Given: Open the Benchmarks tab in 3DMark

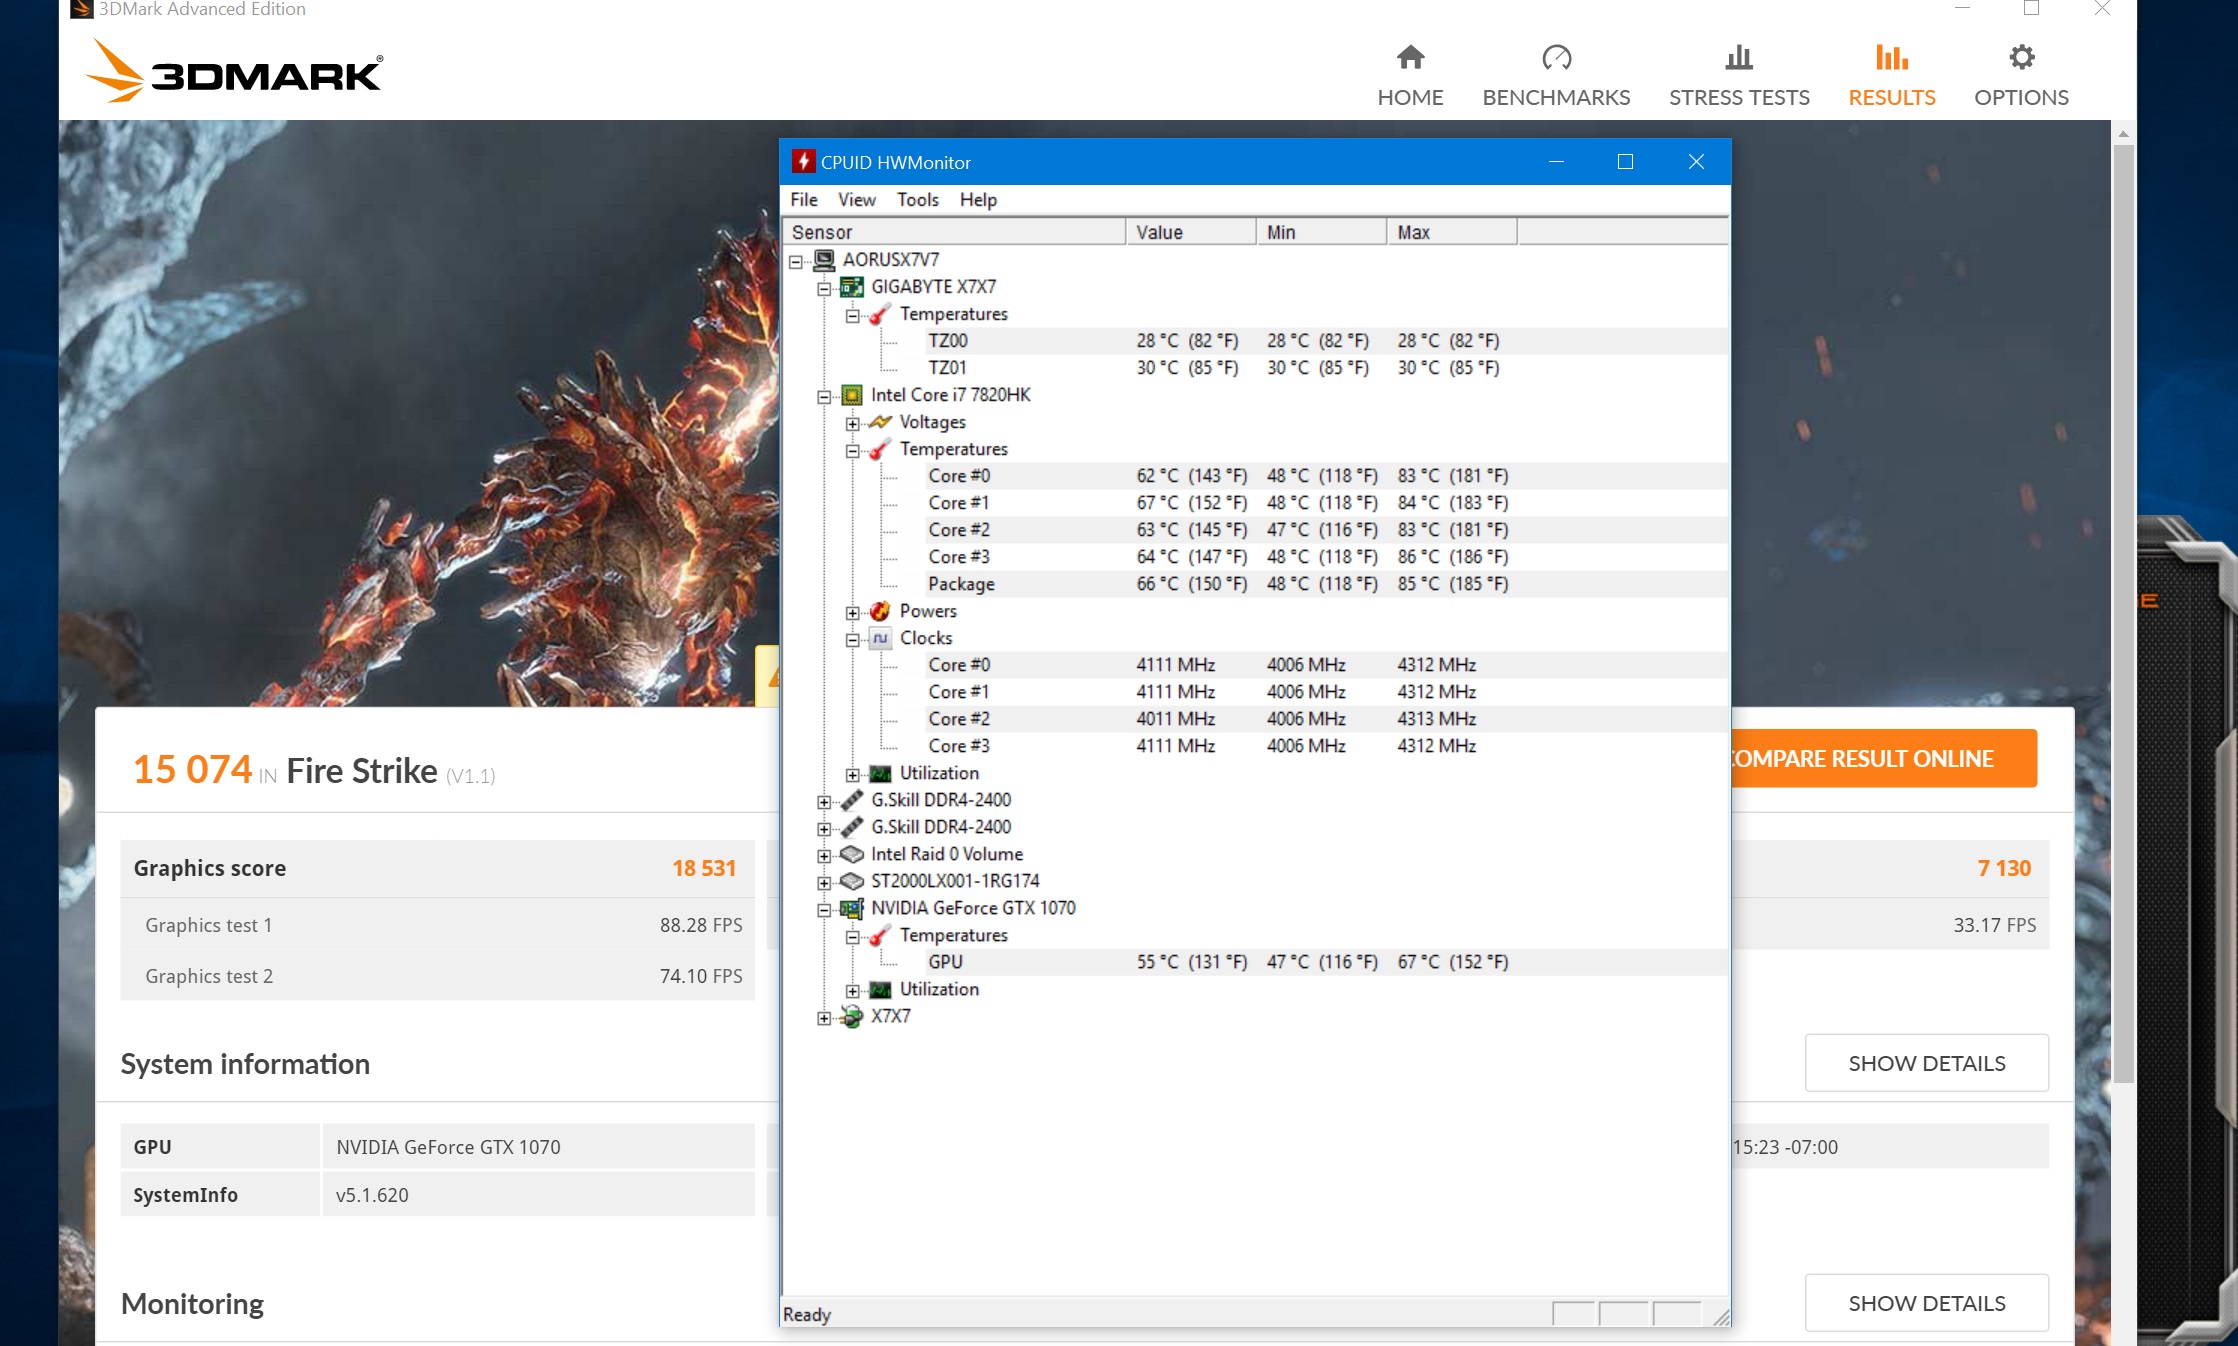Looking at the screenshot, I should [1556, 76].
